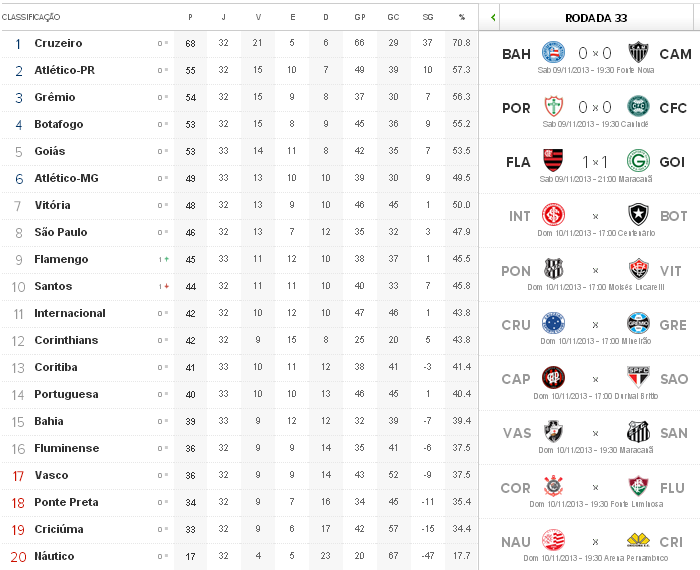Go to previous round using green arrow
The height and width of the screenshot is (570, 700).
click(x=493, y=17)
